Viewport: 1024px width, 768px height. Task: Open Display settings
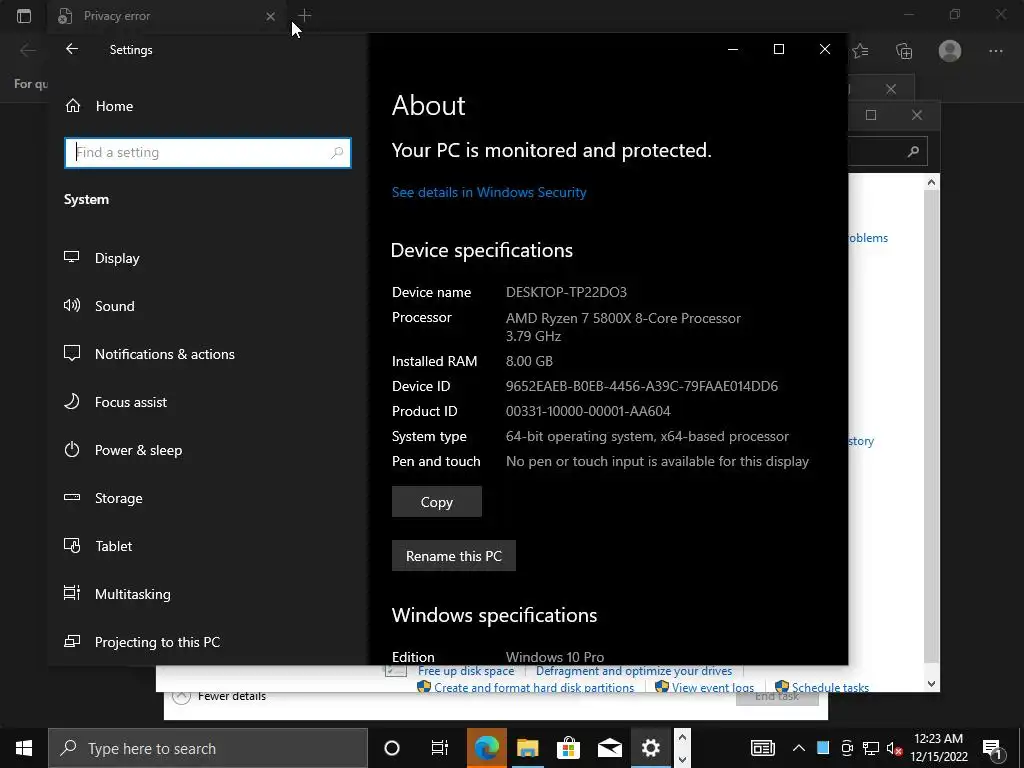coord(102,258)
